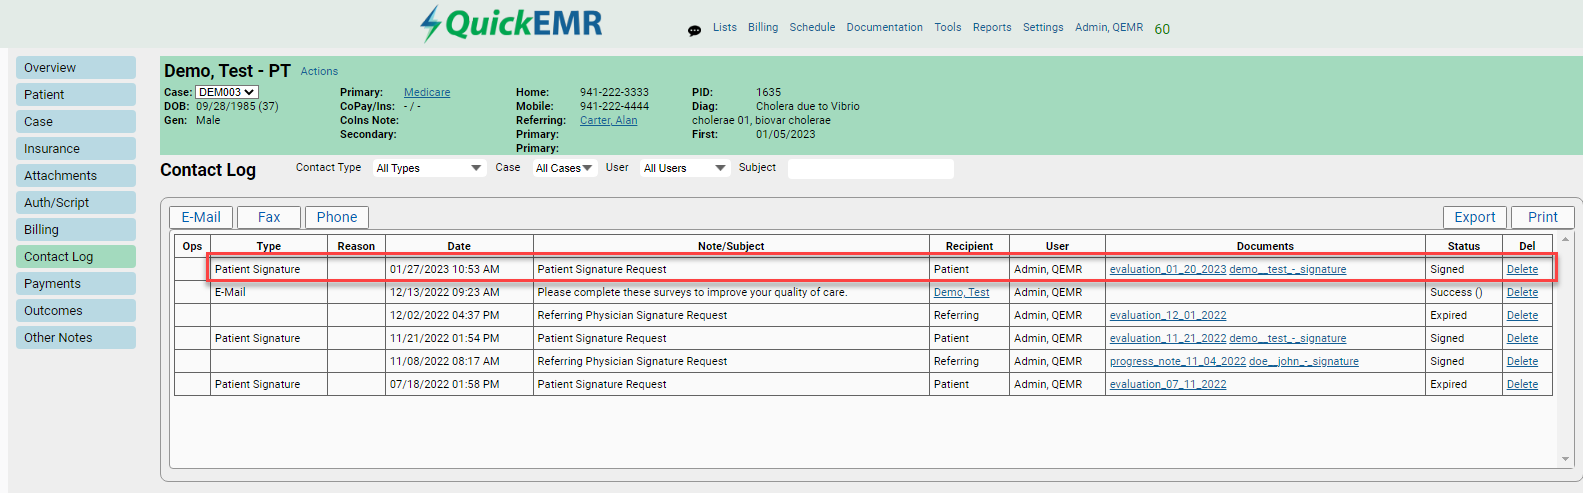Open Payments section in sidebar

[76, 284]
